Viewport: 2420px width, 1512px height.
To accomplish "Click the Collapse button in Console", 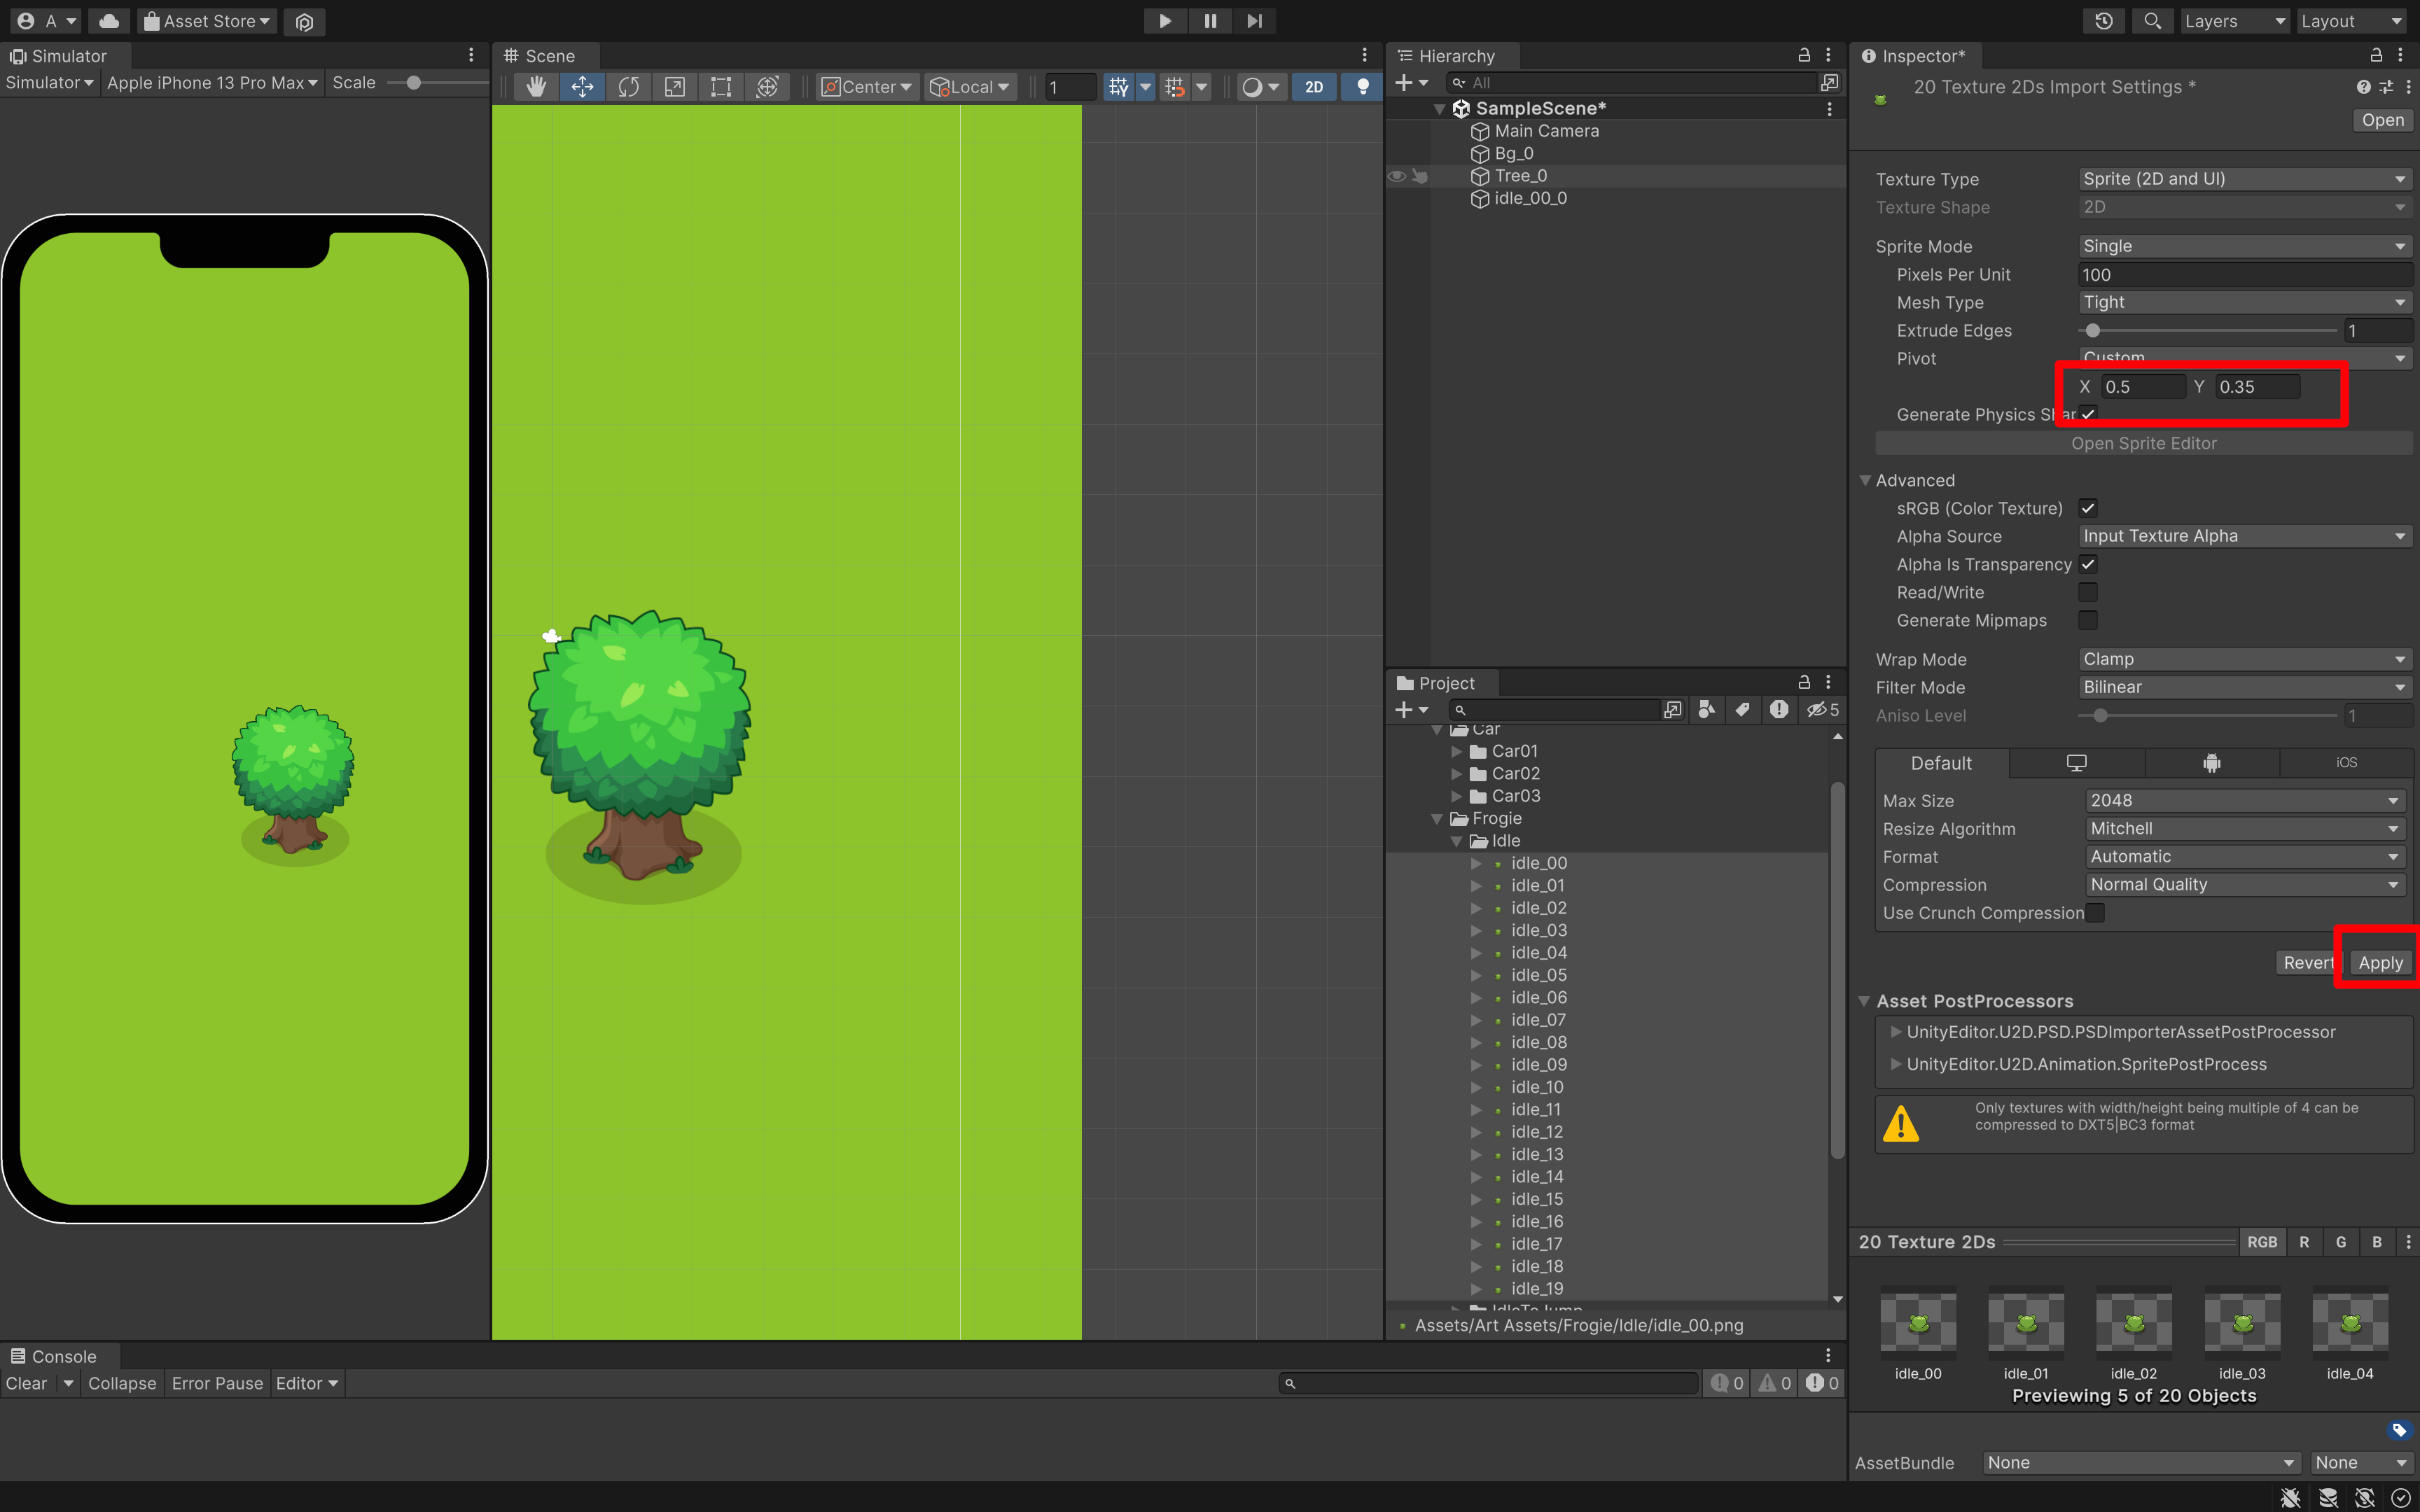I will point(122,1383).
